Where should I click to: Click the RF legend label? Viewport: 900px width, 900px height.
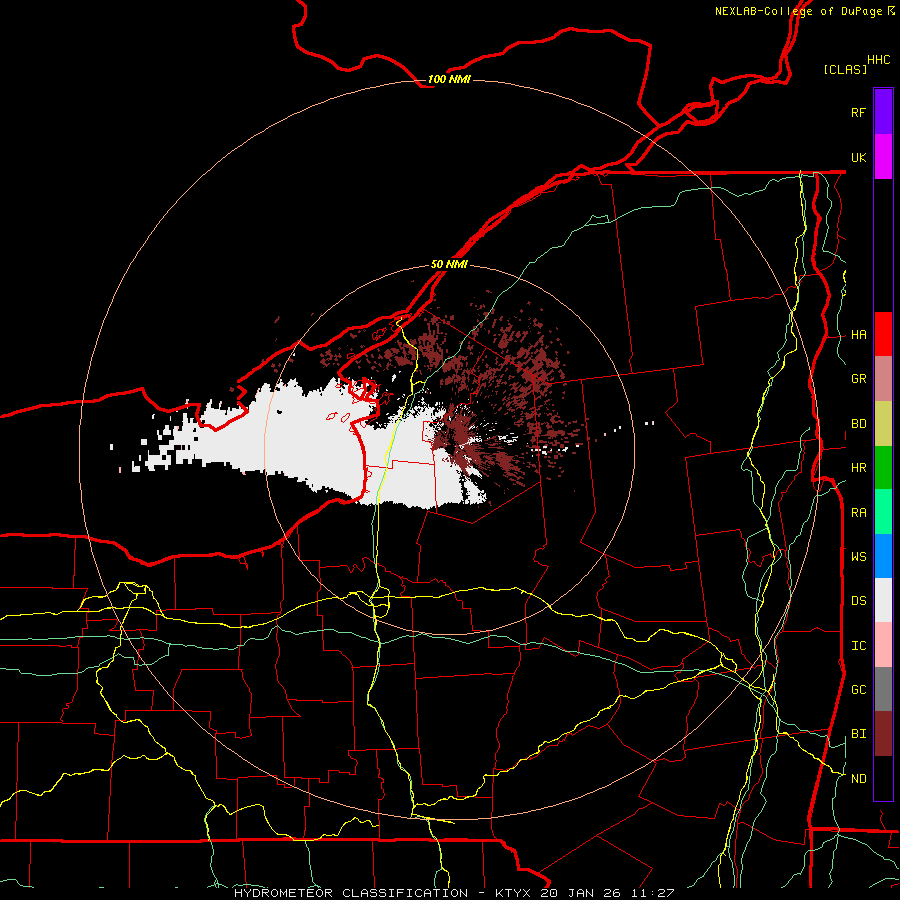(x=858, y=112)
